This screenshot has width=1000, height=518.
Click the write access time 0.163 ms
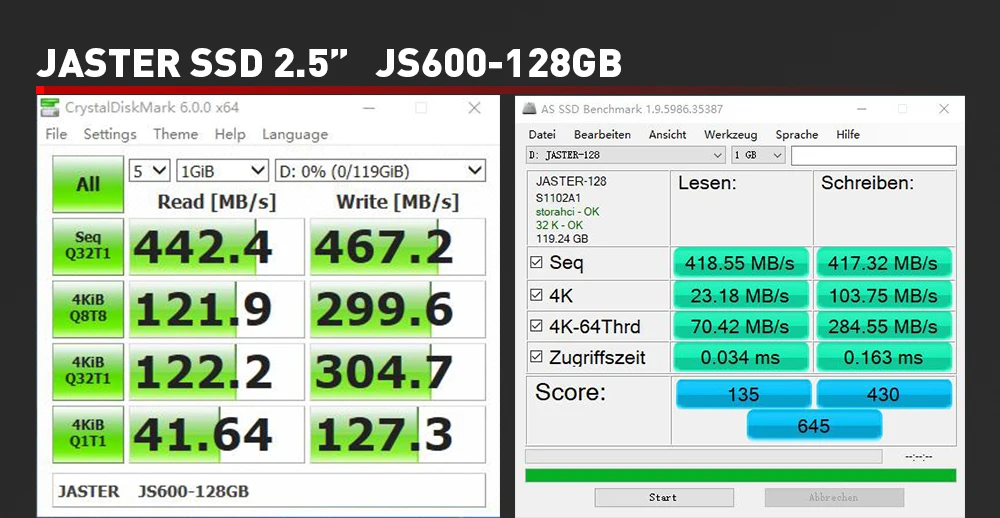pyautogui.click(x=883, y=357)
